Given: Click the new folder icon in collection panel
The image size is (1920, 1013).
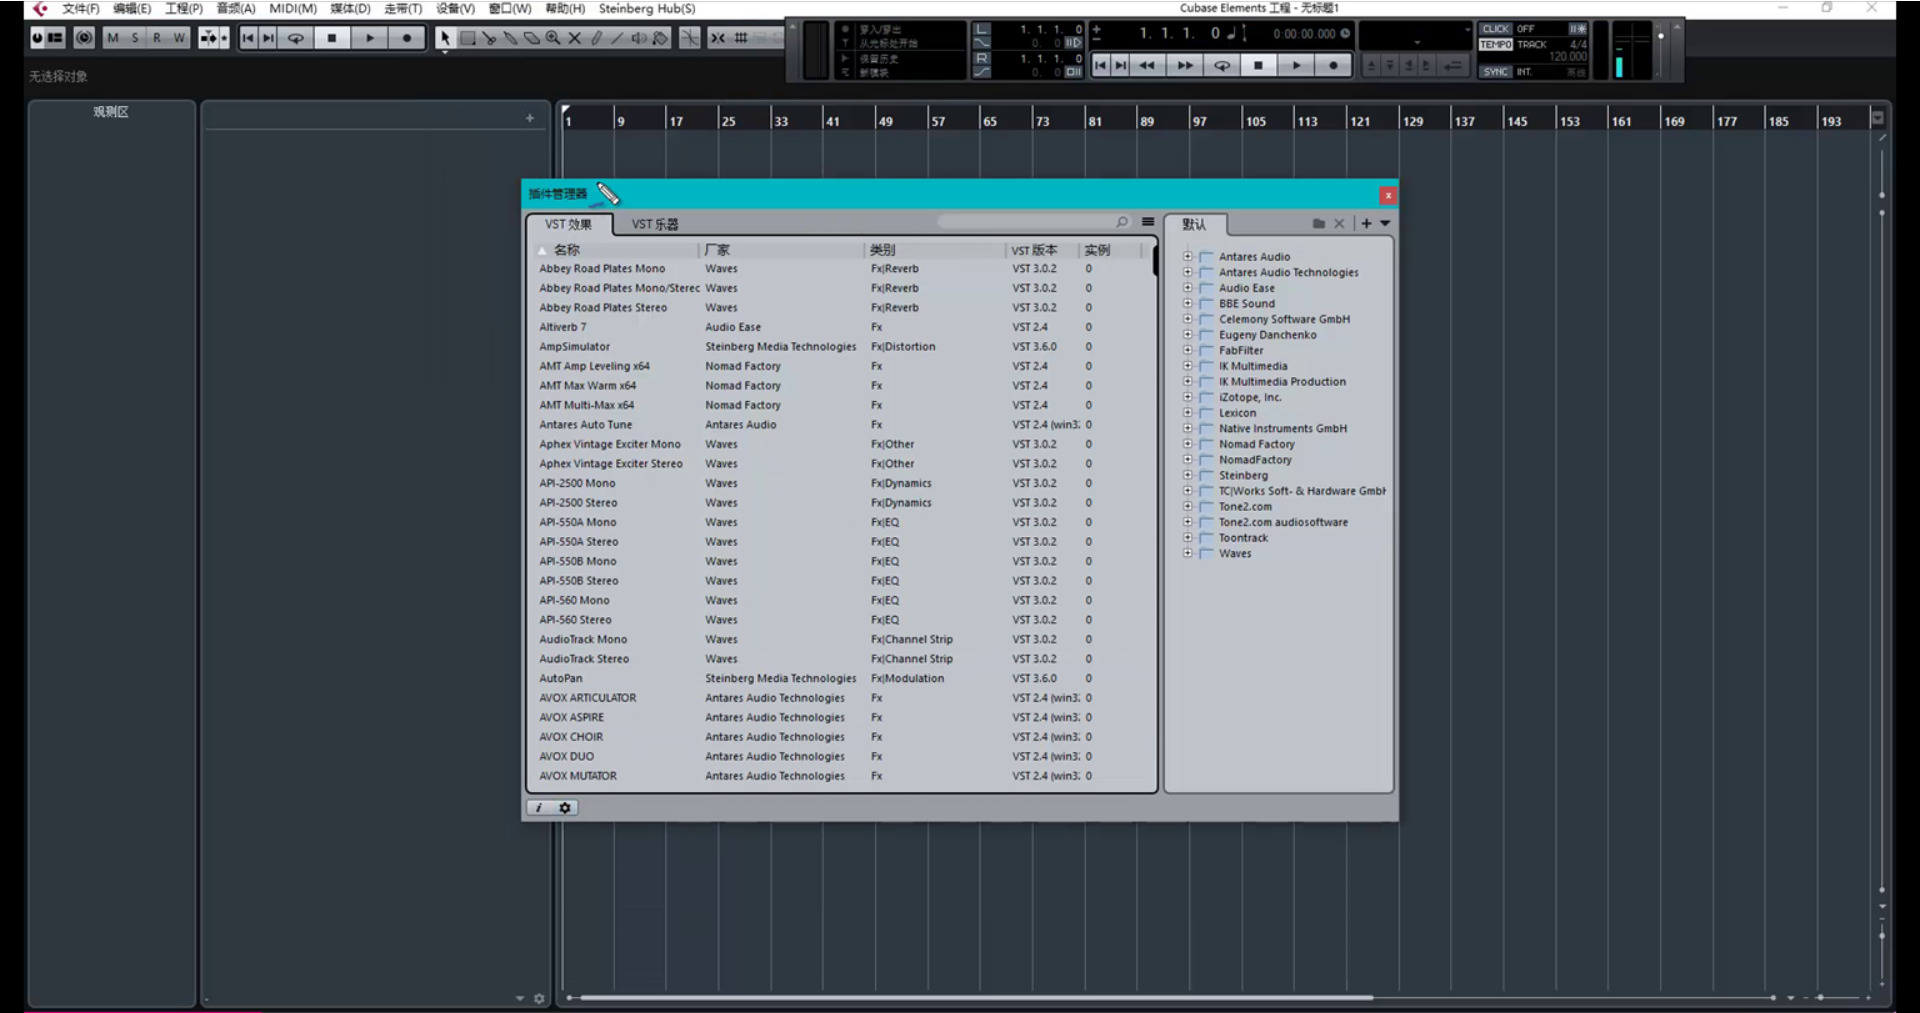Looking at the screenshot, I should pos(1319,224).
